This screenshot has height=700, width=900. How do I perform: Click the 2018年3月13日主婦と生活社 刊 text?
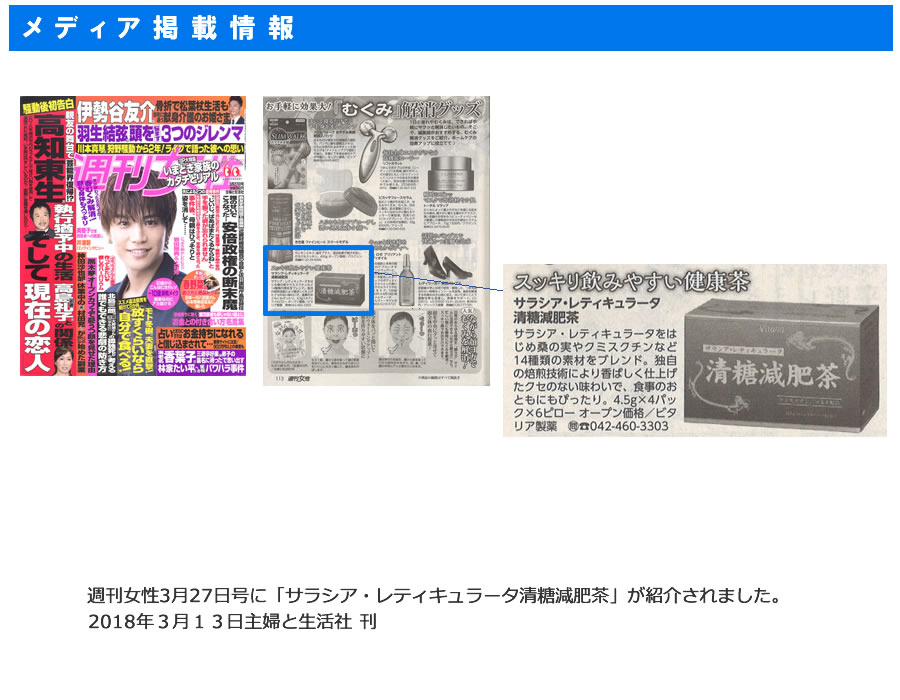click(x=232, y=620)
